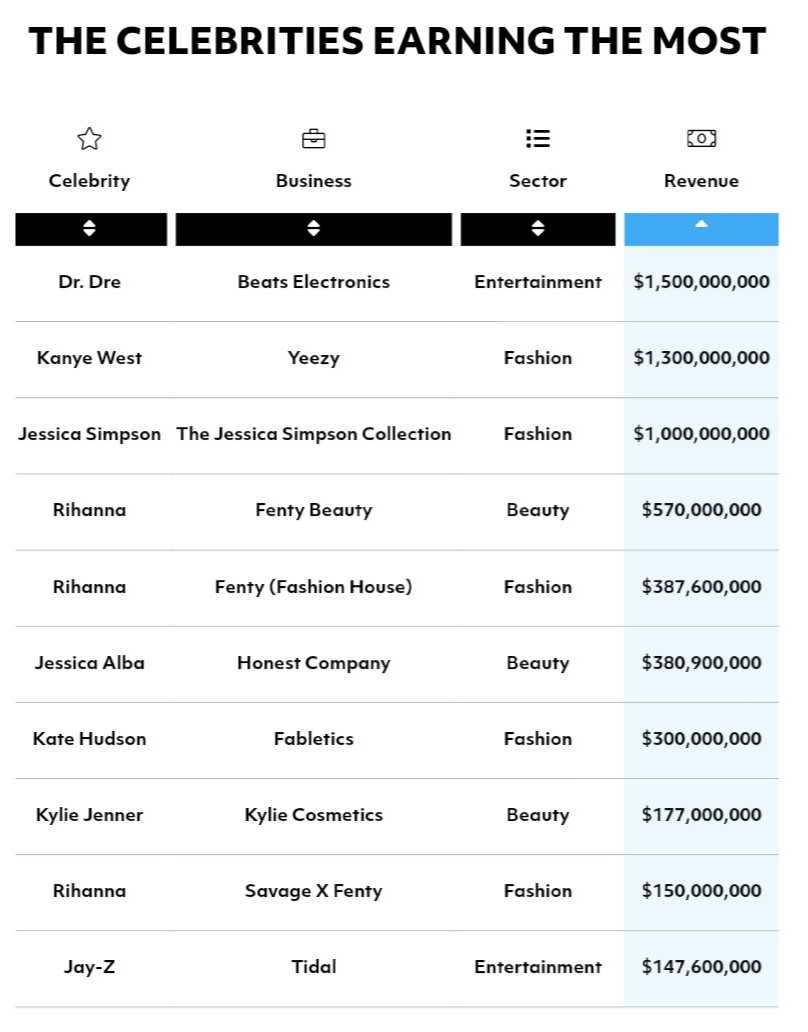This screenshot has height=1032, width=808.
Task: Click Entertainment sector in Jay-Z row
Action: coord(538,967)
